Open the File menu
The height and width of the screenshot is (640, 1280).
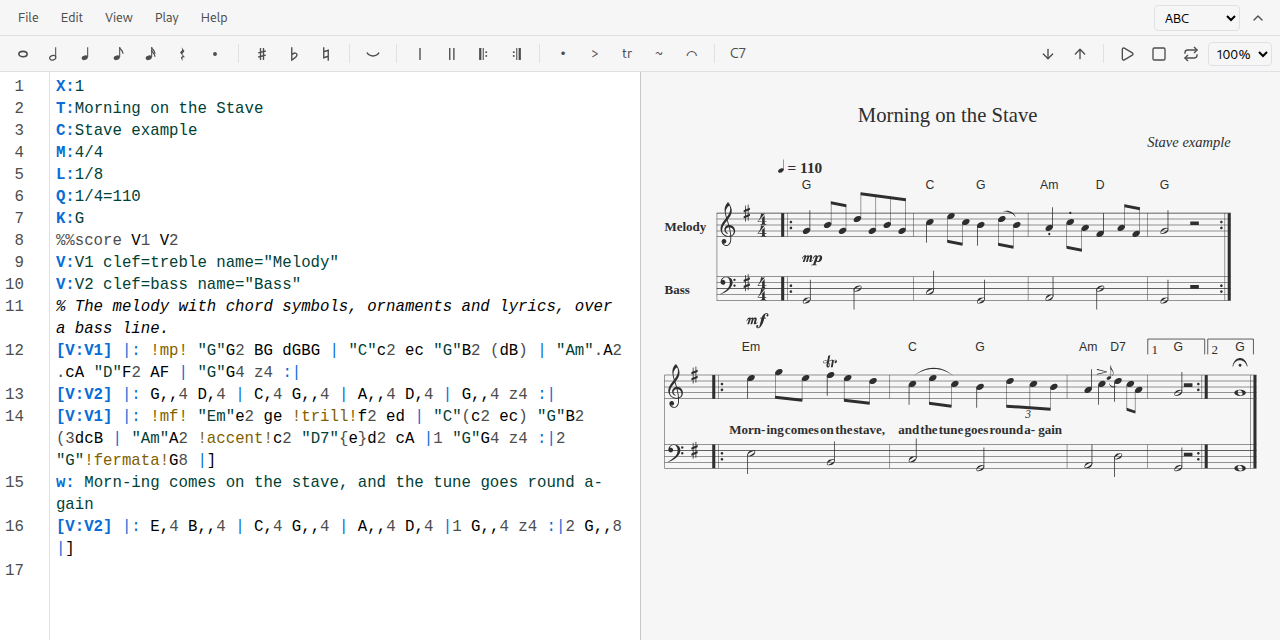29,18
